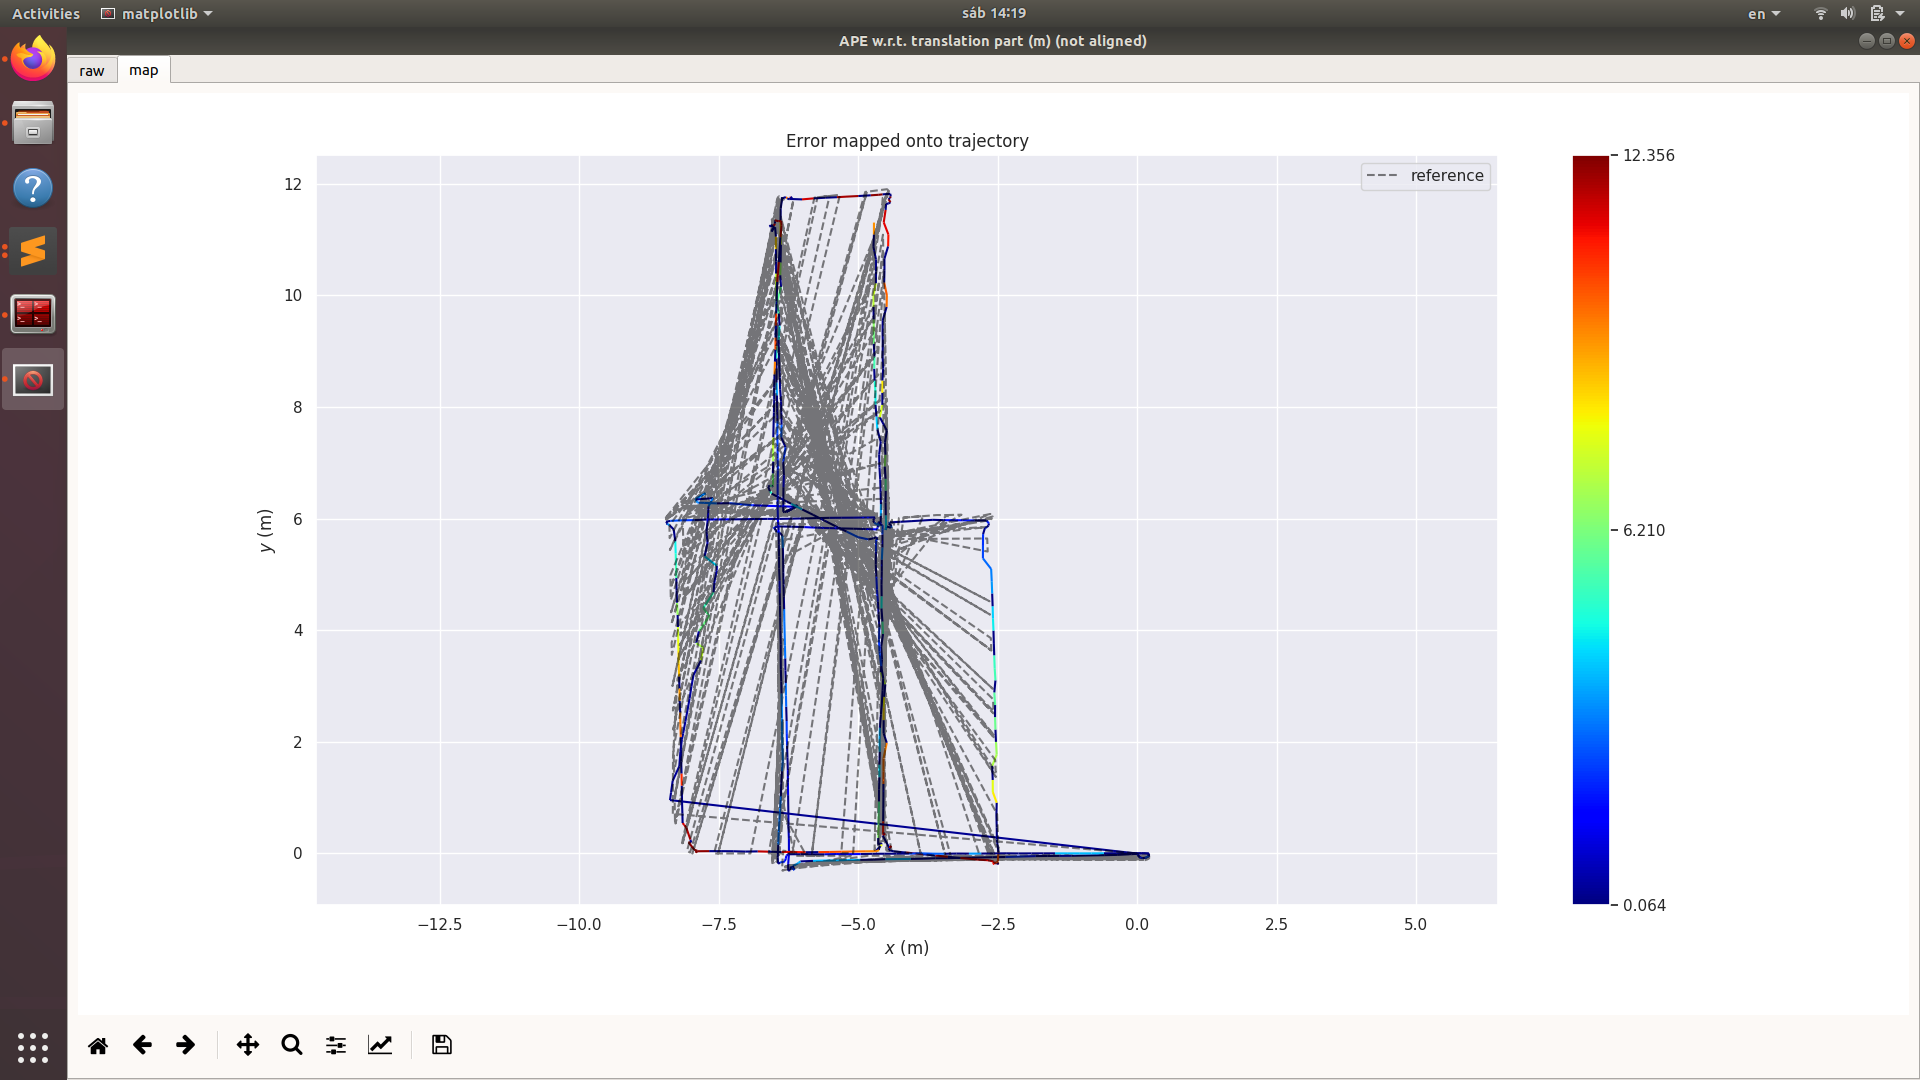Launch Firefox from the dock
Screen dimensions: 1920x1080
point(32,58)
